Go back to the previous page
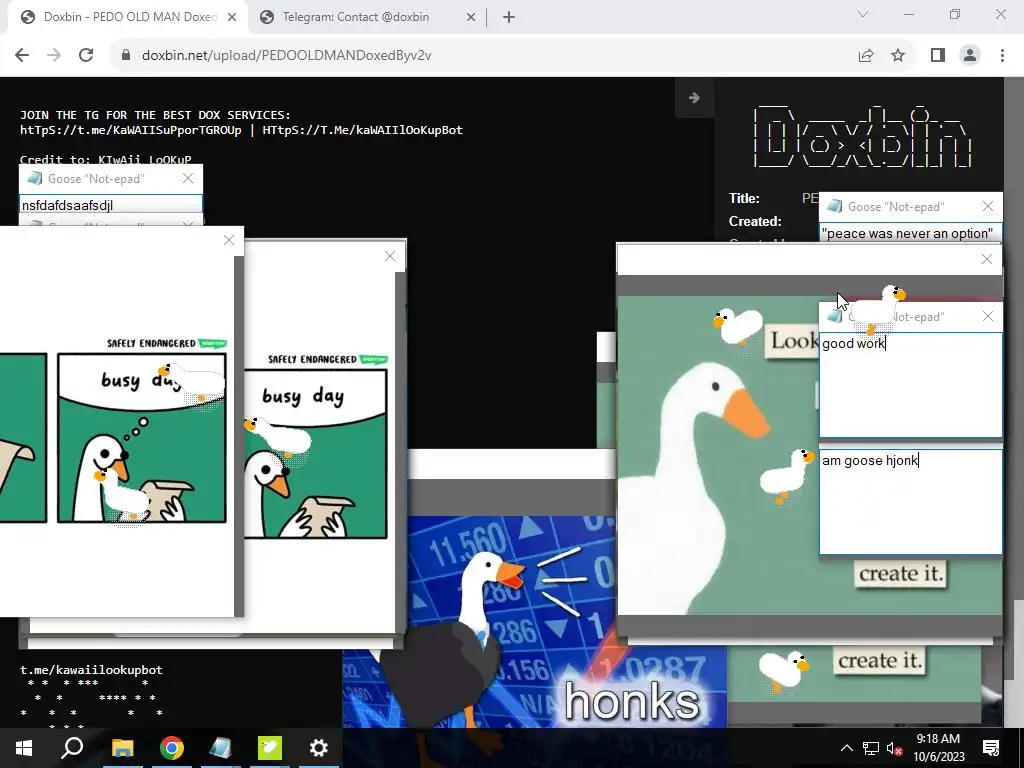 tap(22, 56)
